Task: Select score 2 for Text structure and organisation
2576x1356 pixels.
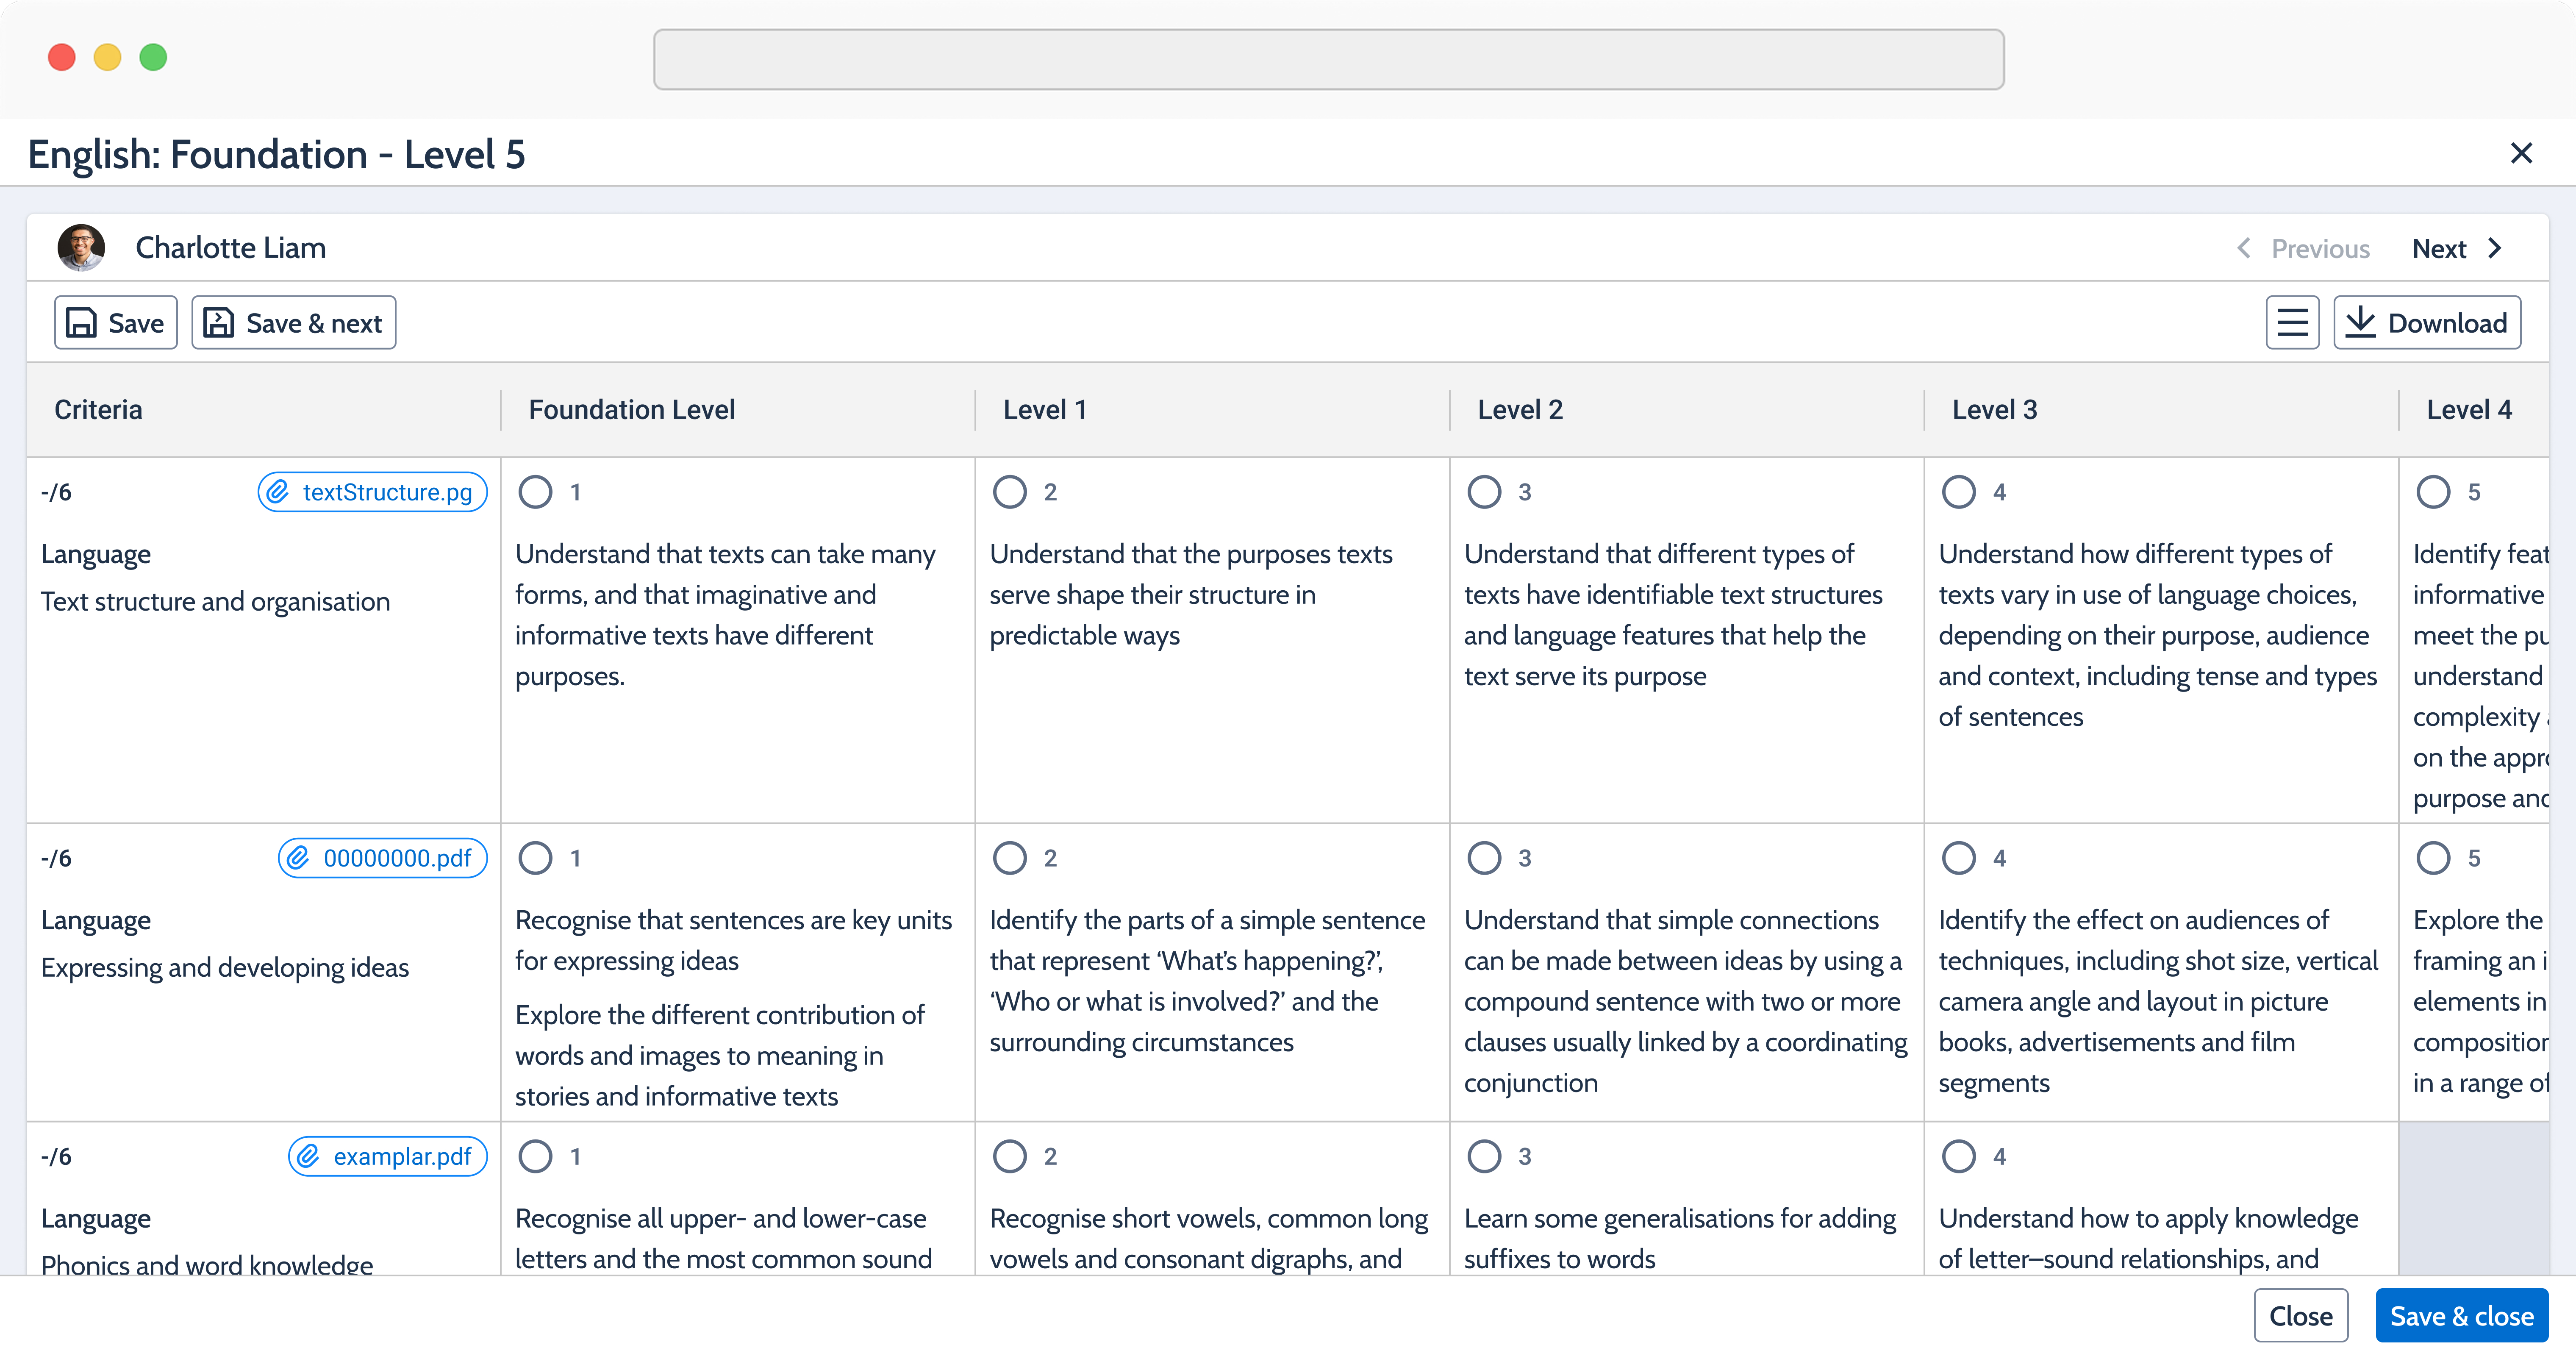Action: [1010, 492]
